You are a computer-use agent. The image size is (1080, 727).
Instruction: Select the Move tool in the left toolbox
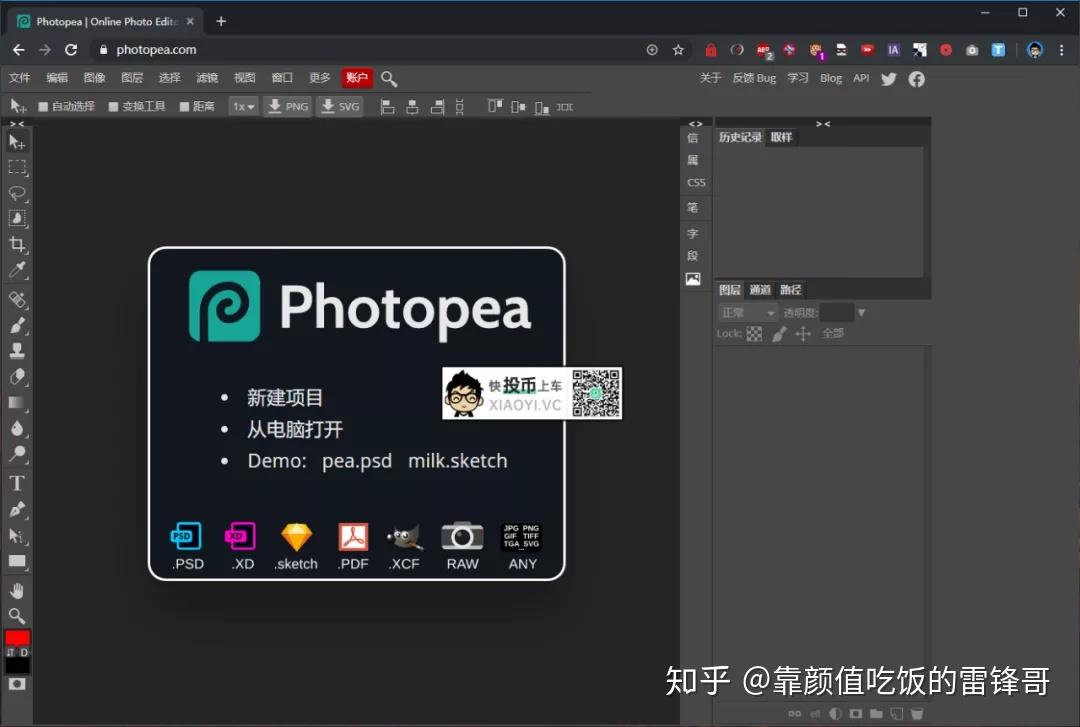point(17,142)
